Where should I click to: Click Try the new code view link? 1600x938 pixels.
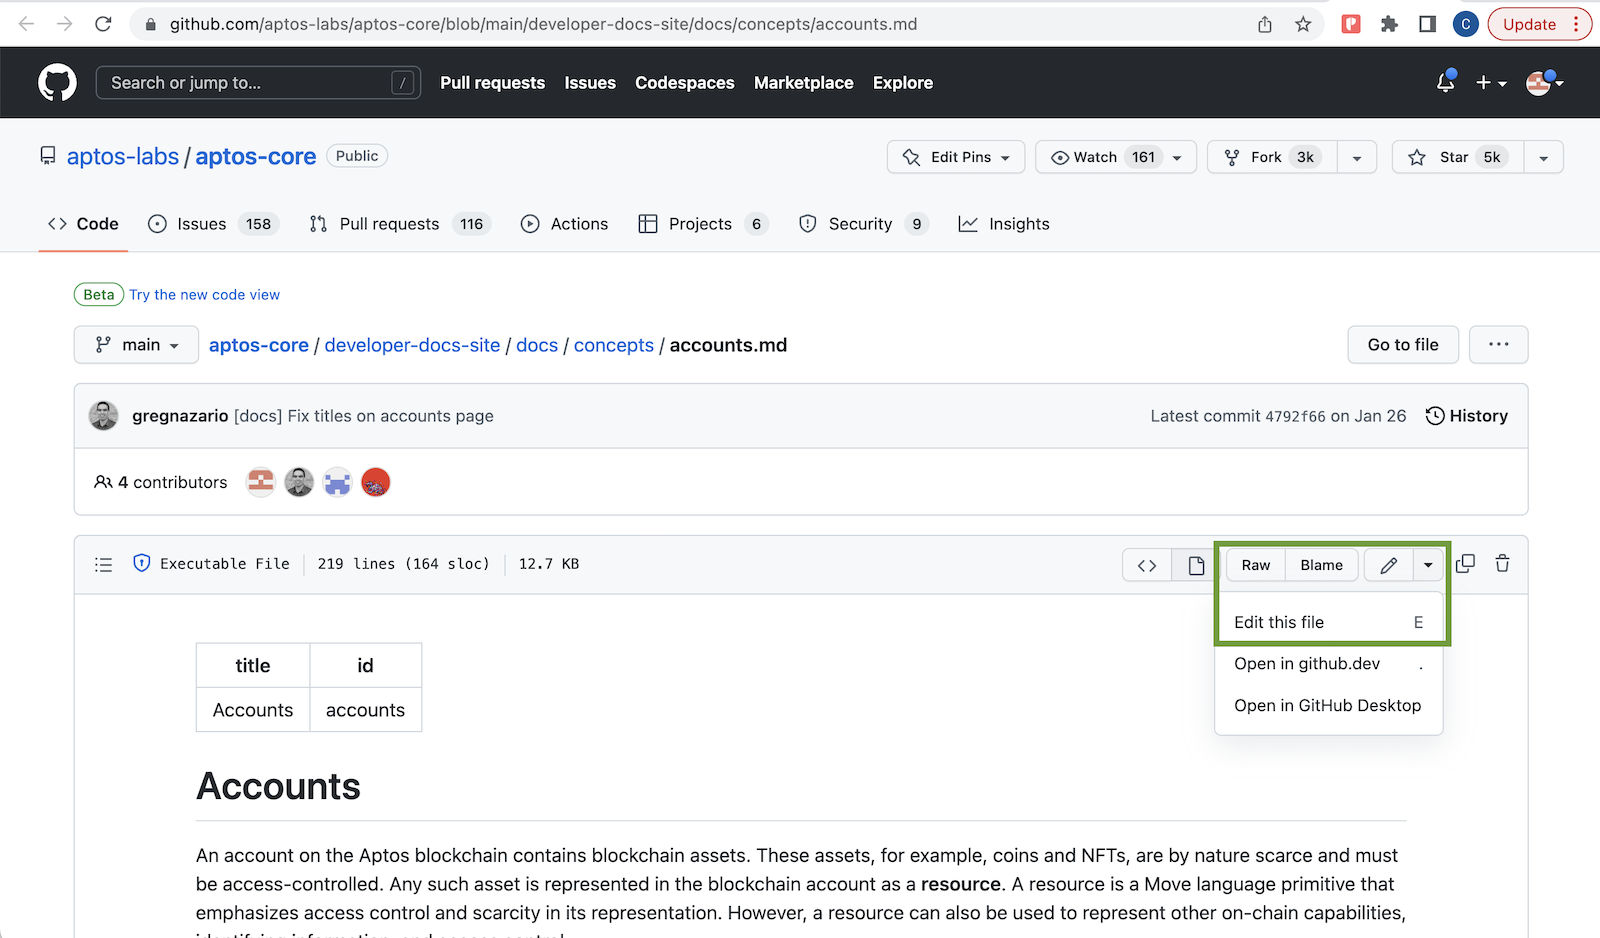pyautogui.click(x=204, y=295)
